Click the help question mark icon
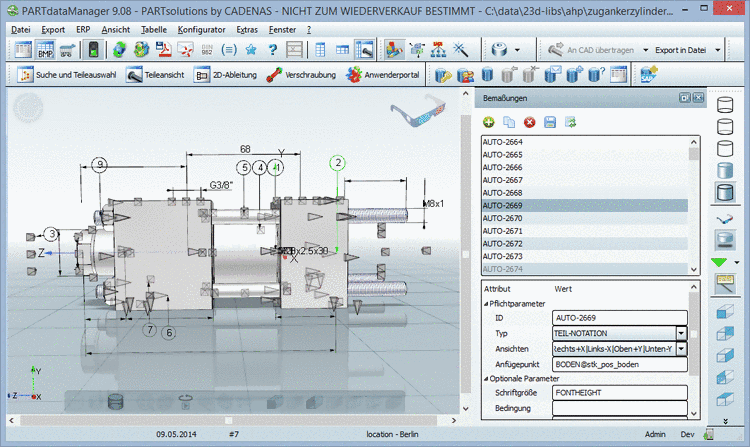750x447 pixels. click(272, 50)
